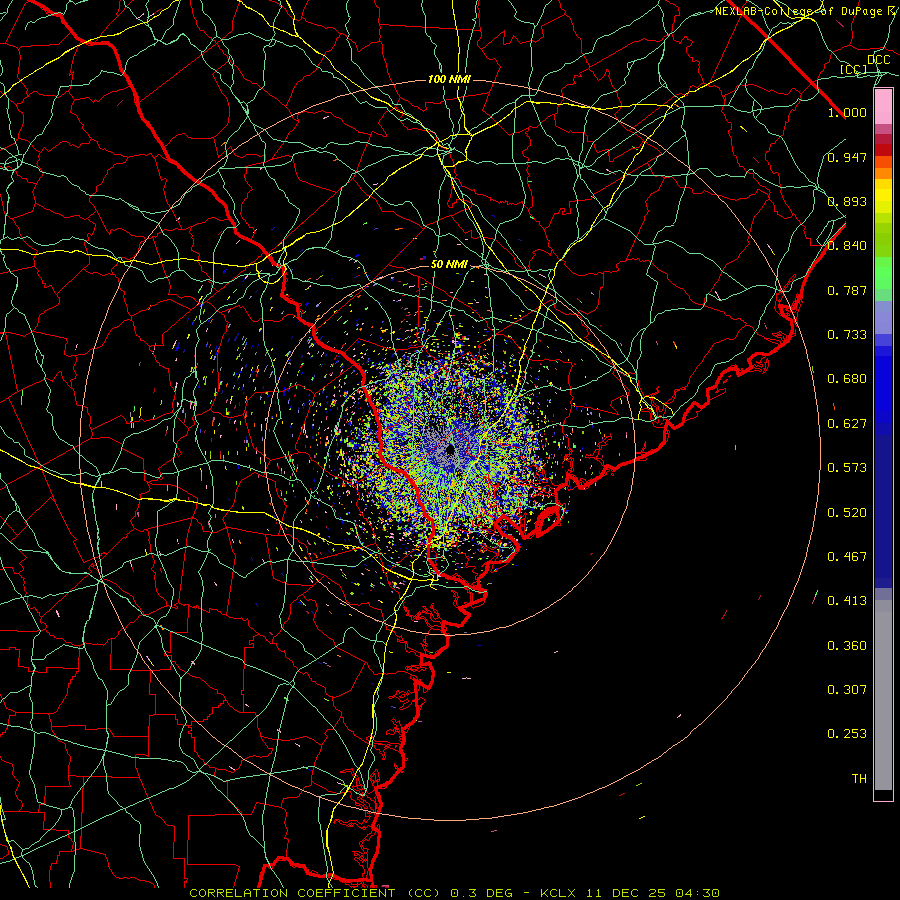This screenshot has height=900, width=900.
Task: Click the 0.253 legend value
Action: pos(847,734)
